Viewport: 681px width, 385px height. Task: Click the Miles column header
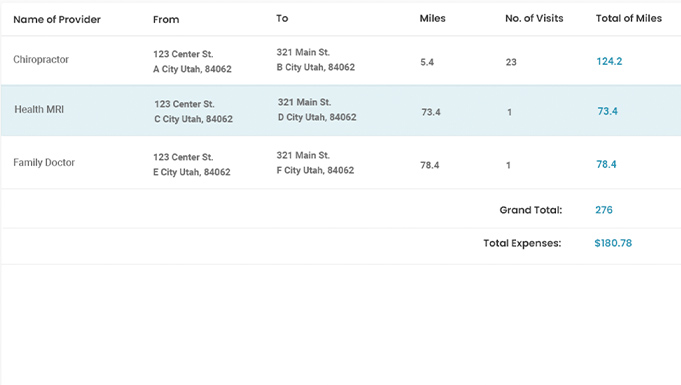point(433,18)
